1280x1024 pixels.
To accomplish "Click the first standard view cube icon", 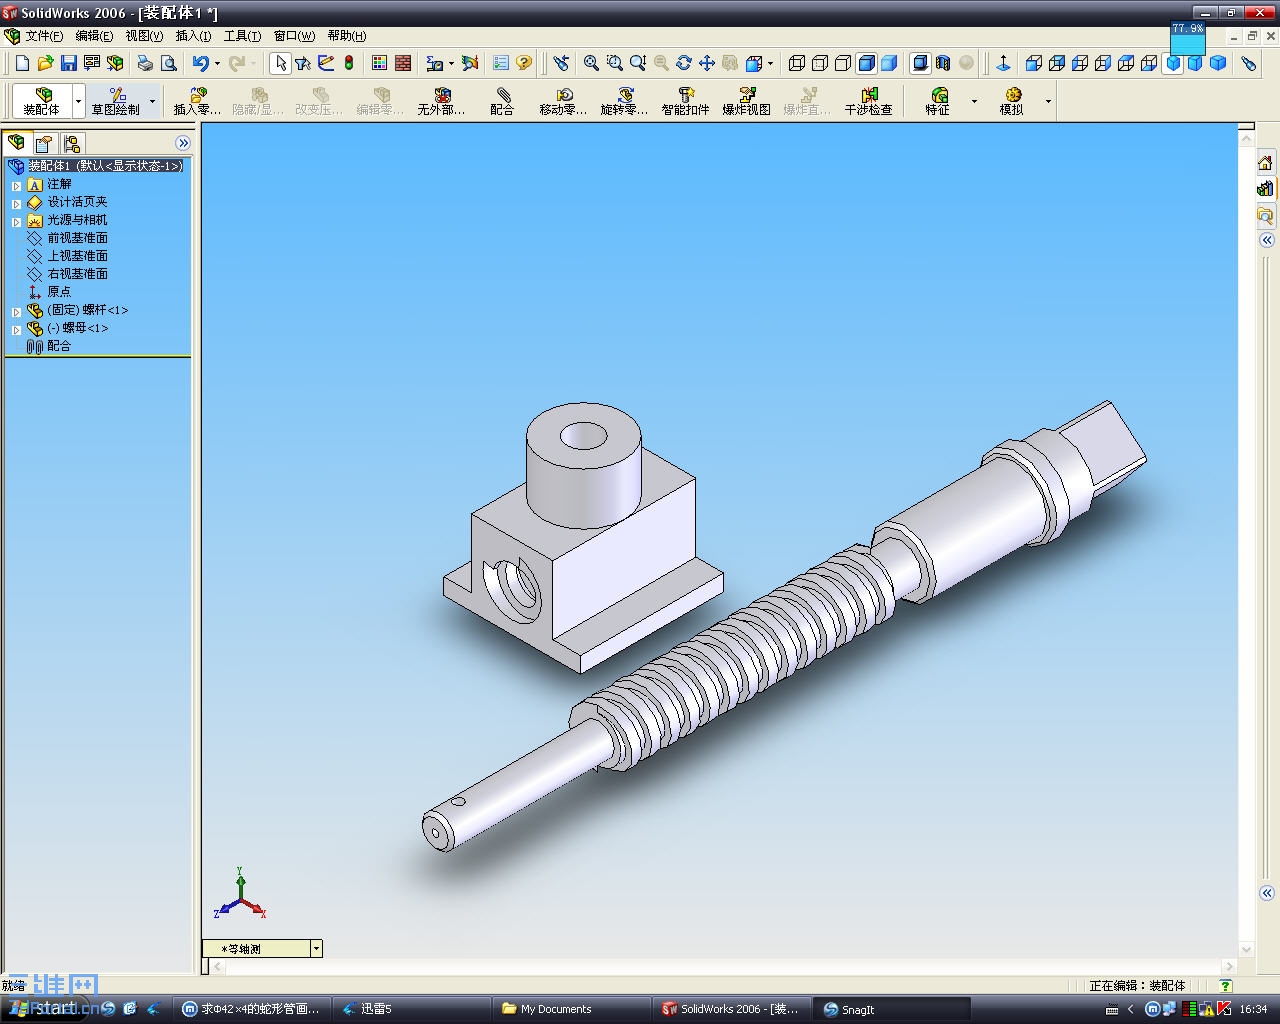I will [1034, 63].
